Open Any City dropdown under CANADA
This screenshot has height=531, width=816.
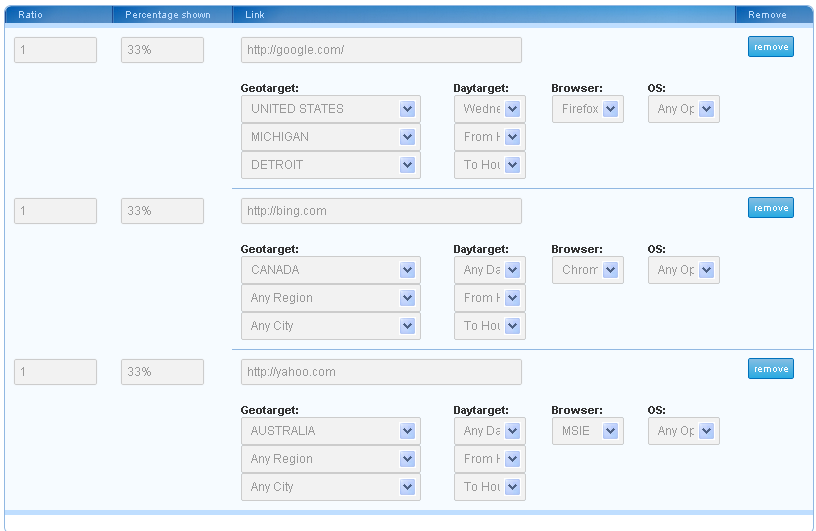pos(331,326)
